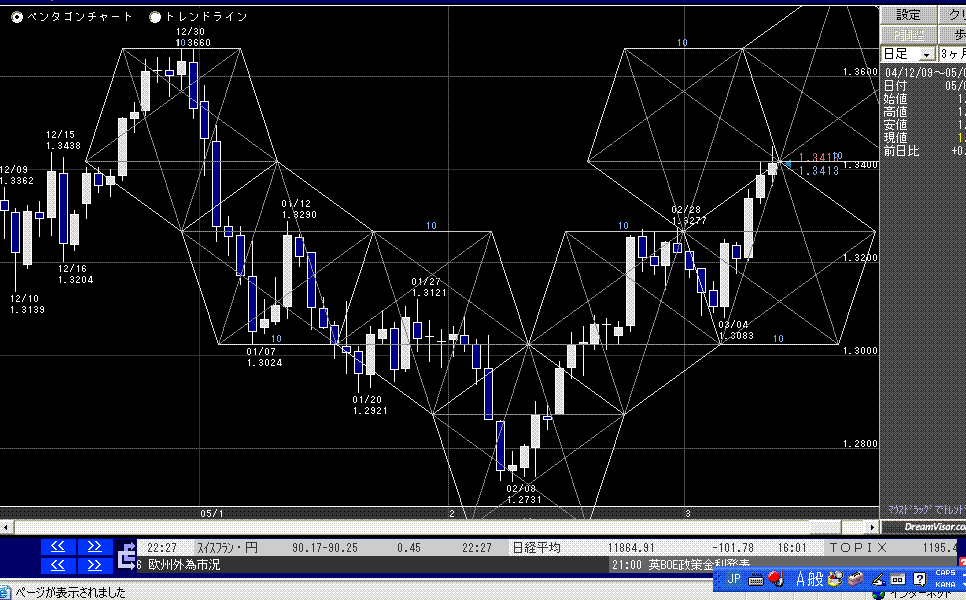Screen dimensions: 966x600
Task: Click the ticker layout switch icon
Action: tap(126, 556)
